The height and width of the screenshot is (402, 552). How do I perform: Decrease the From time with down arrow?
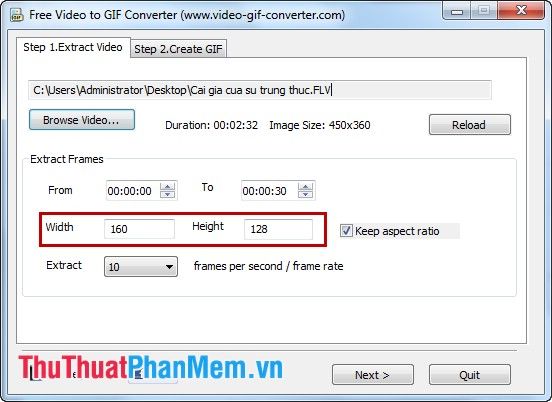click(x=168, y=194)
